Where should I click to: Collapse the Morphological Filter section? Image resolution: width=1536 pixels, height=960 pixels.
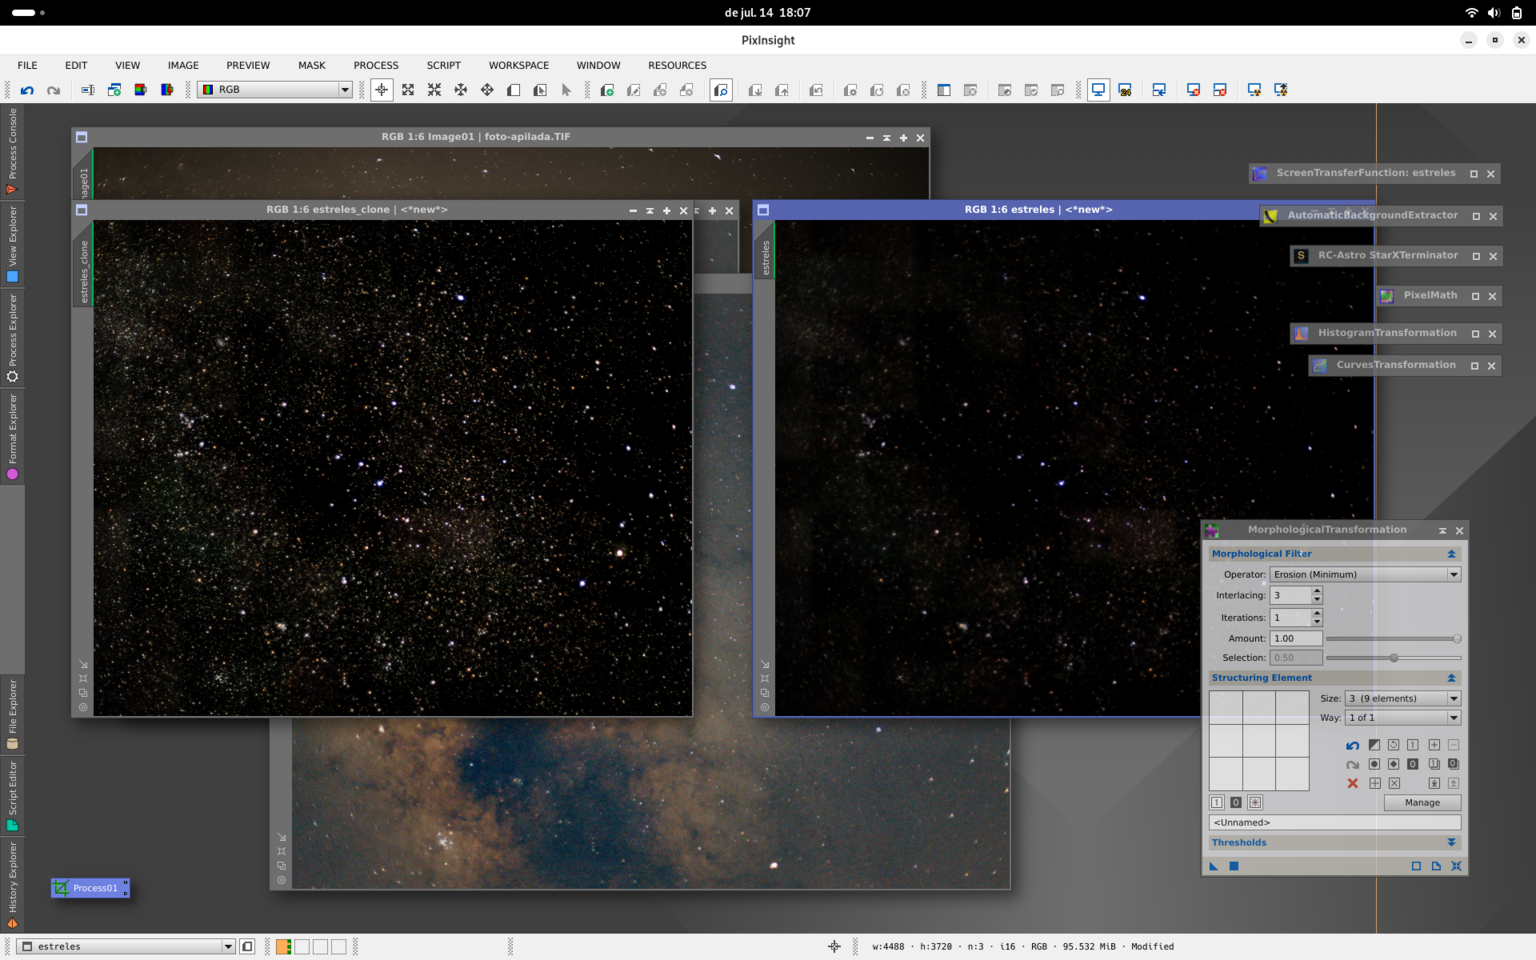click(1451, 554)
